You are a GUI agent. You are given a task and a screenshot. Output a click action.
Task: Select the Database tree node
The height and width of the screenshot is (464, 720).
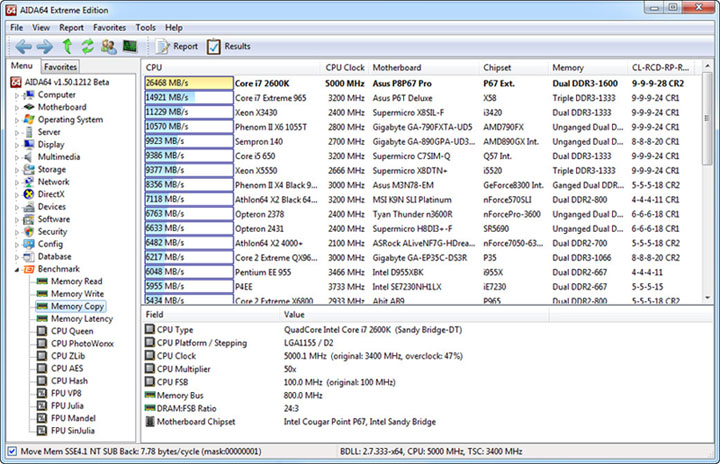click(55, 256)
